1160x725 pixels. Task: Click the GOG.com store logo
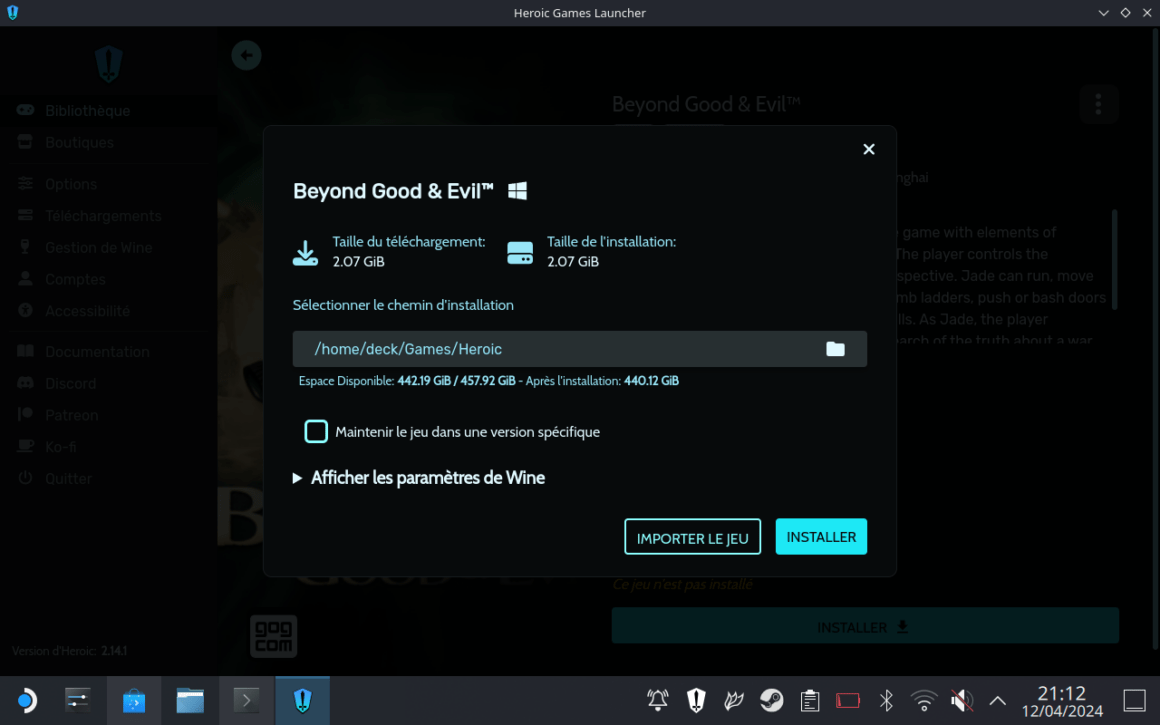pyautogui.click(x=274, y=636)
